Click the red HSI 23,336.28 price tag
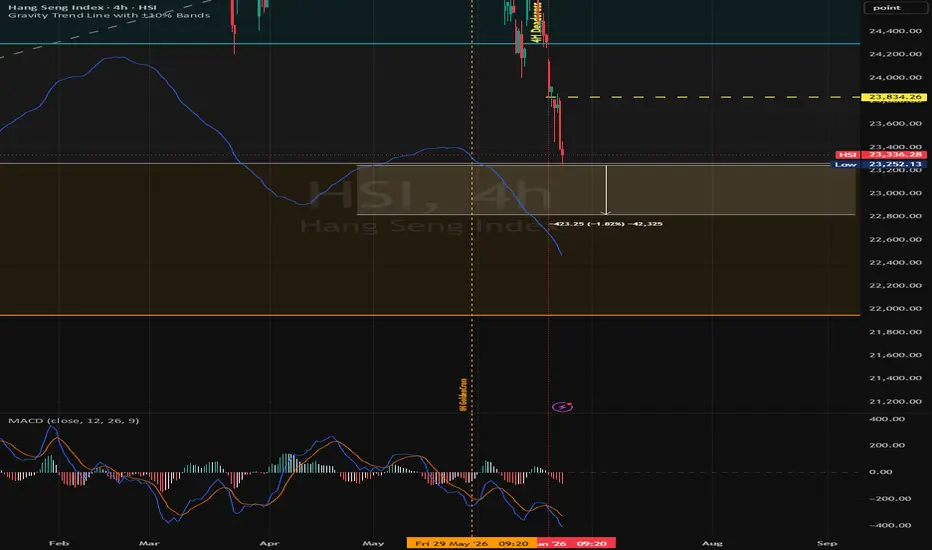Viewport: 932px width, 550px height. pyautogui.click(x=881, y=155)
